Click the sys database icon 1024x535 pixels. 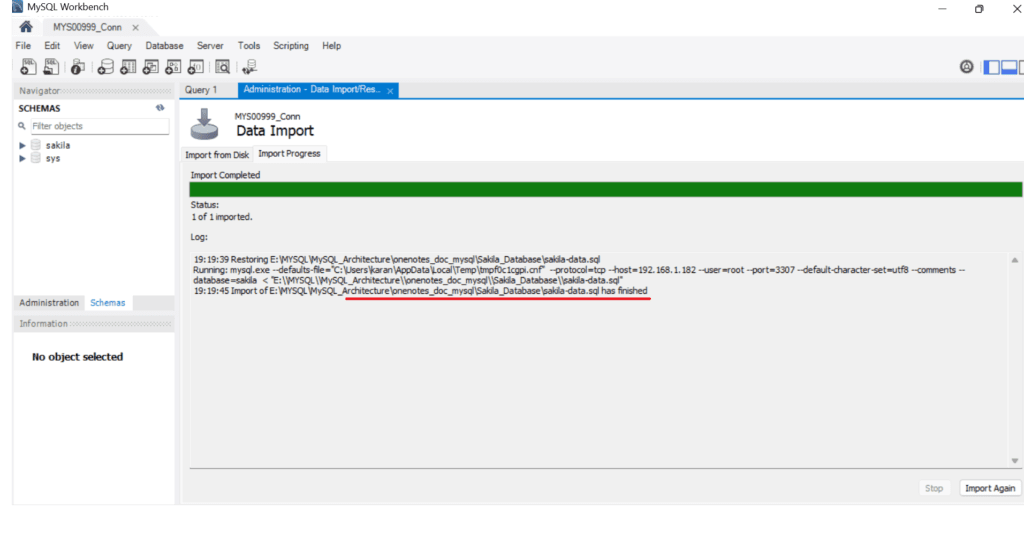click(x=36, y=158)
